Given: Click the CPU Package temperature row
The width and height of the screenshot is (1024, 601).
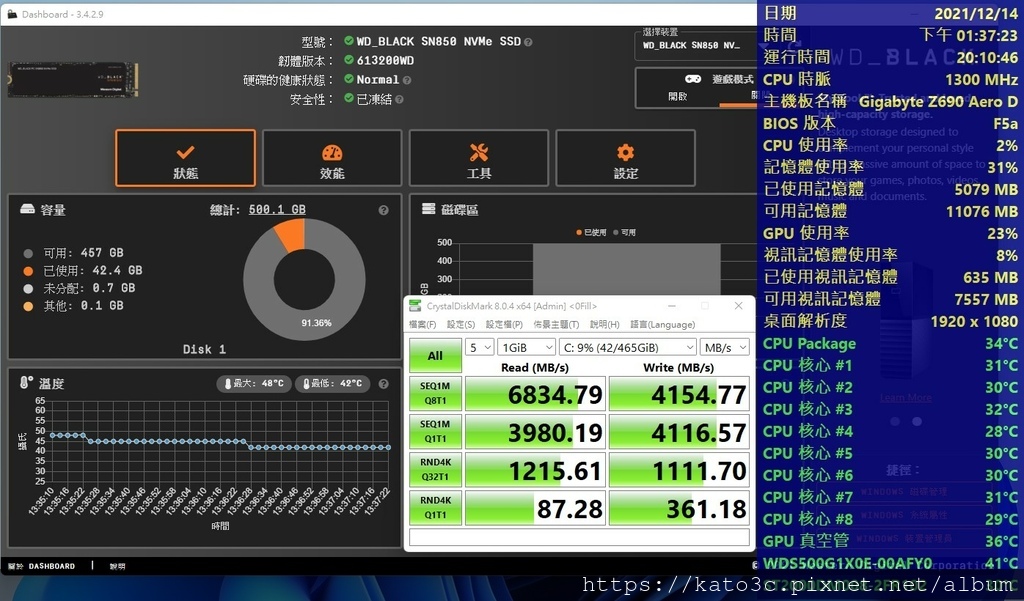Looking at the screenshot, I should tap(890, 344).
